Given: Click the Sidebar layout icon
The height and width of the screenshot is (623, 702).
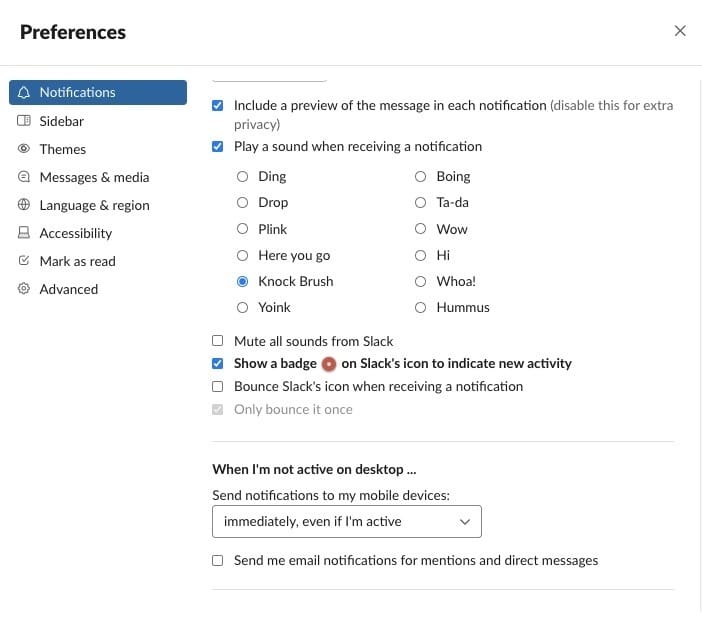Looking at the screenshot, I should 24,121.
